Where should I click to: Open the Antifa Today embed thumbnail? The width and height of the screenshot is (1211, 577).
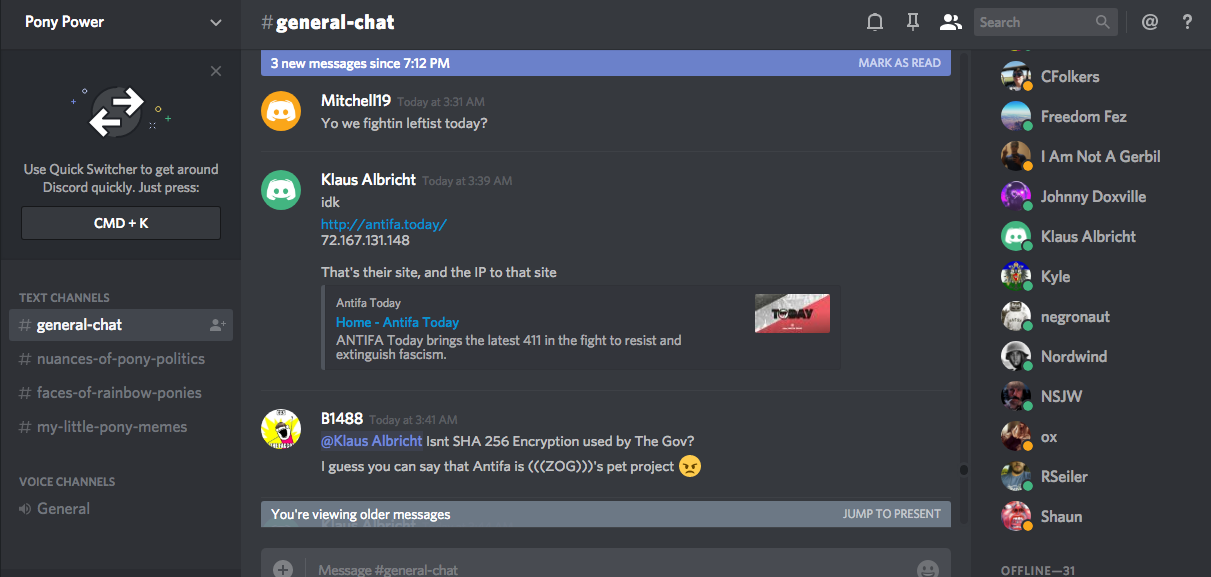point(792,313)
